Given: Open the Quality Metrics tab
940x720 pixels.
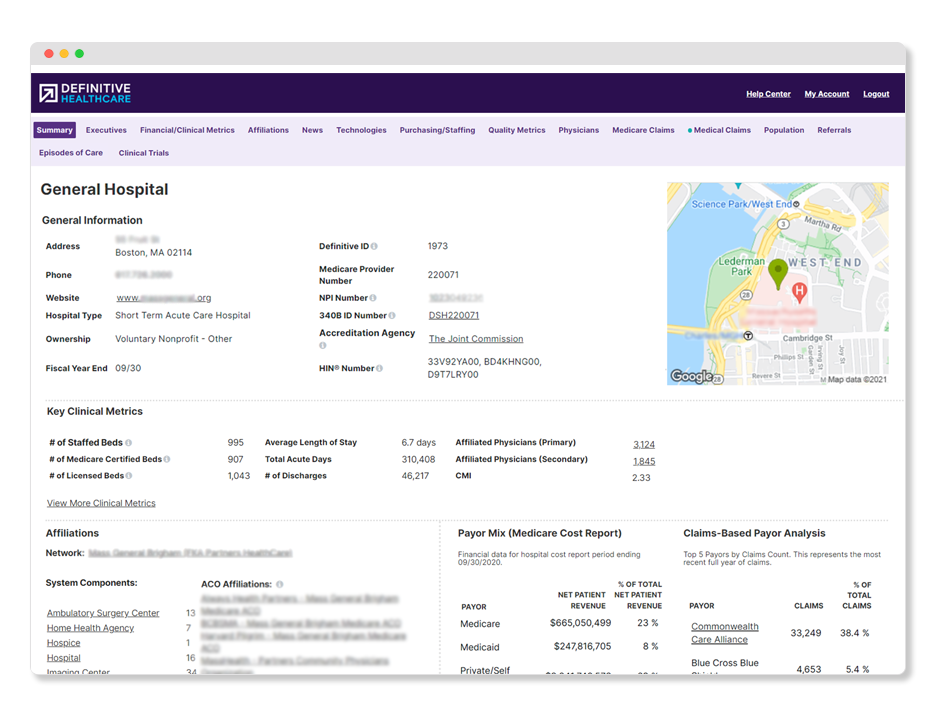Looking at the screenshot, I should (517, 130).
